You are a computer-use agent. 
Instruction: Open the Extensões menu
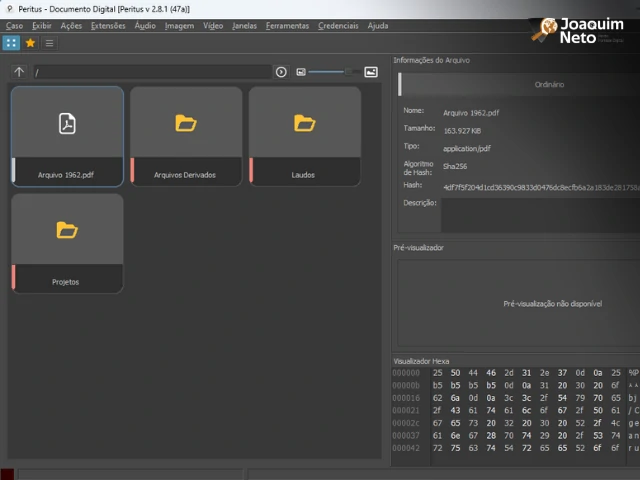108,26
